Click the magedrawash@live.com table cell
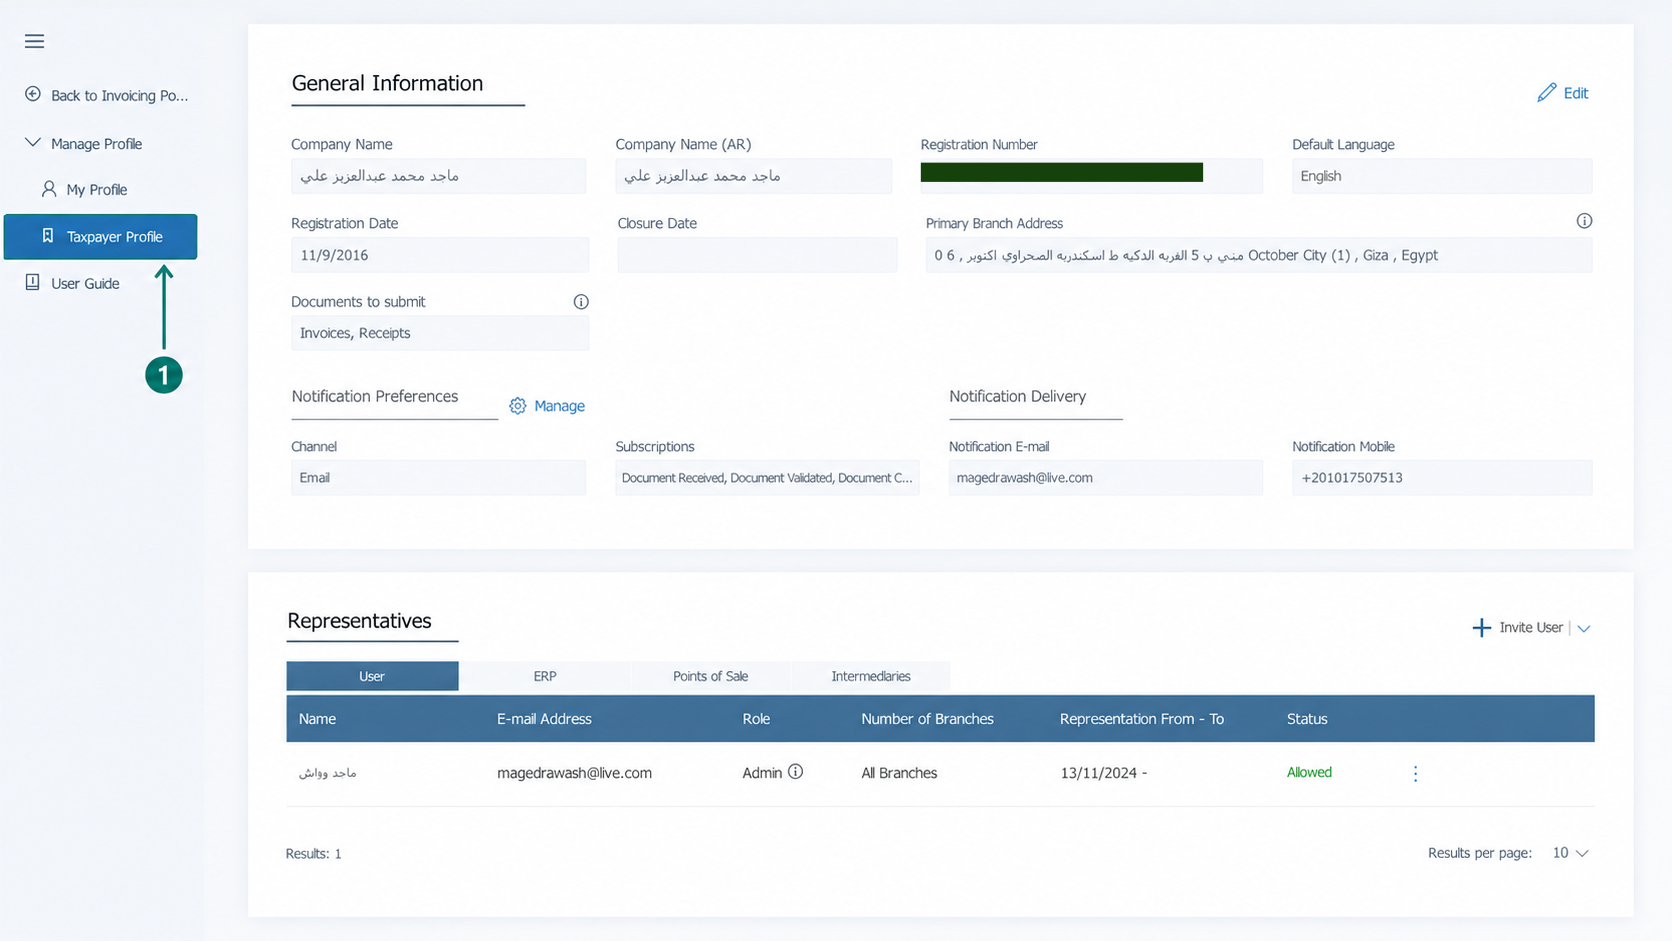Image resolution: width=1672 pixels, height=941 pixels. [x=574, y=773]
